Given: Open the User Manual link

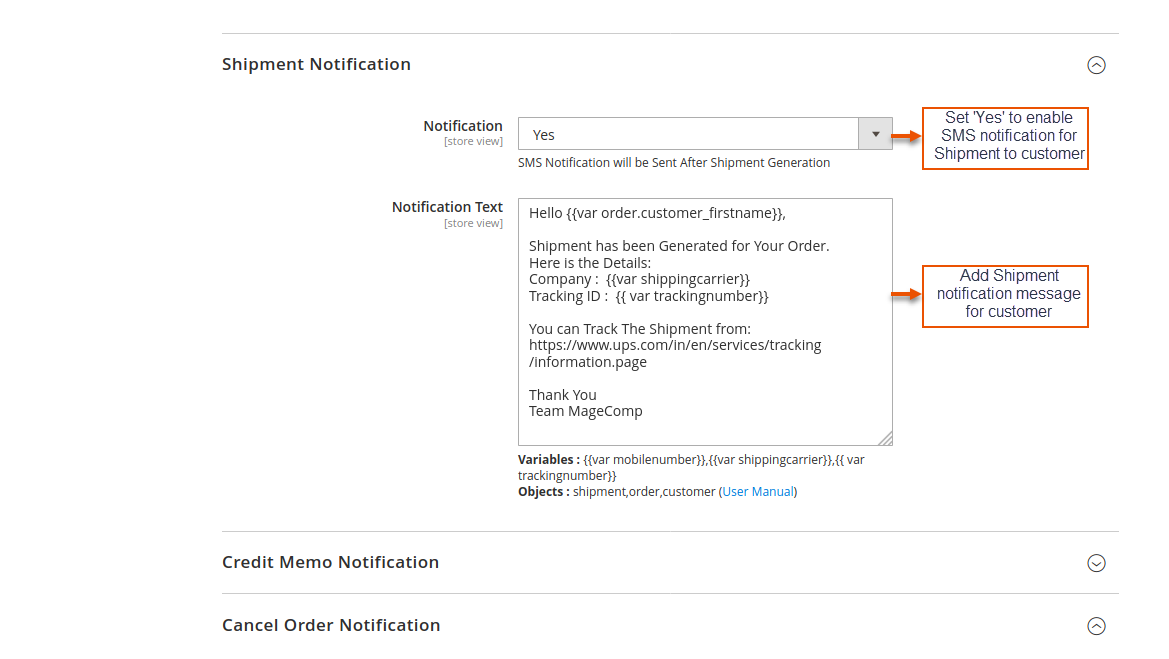Looking at the screenshot, I should (758, 492).
